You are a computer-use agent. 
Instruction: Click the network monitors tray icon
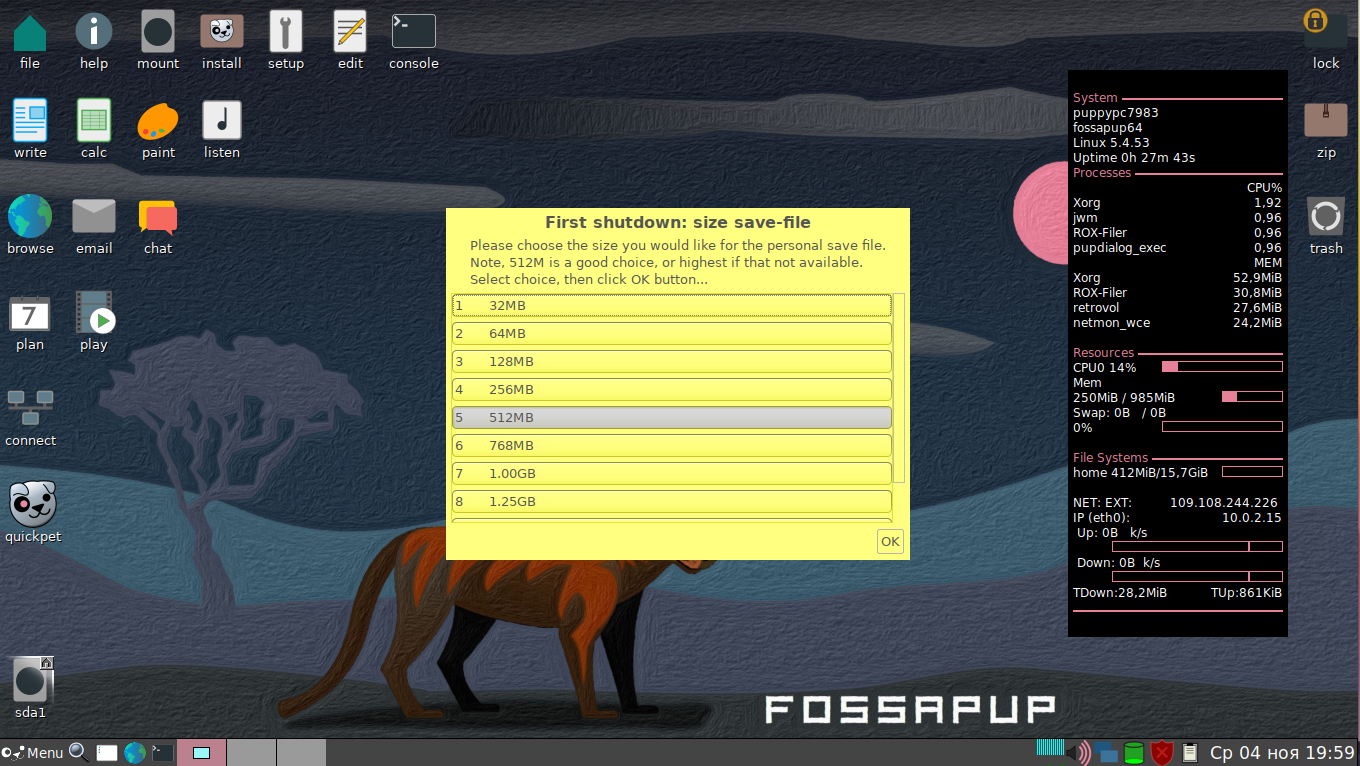tap(1106, 752)
